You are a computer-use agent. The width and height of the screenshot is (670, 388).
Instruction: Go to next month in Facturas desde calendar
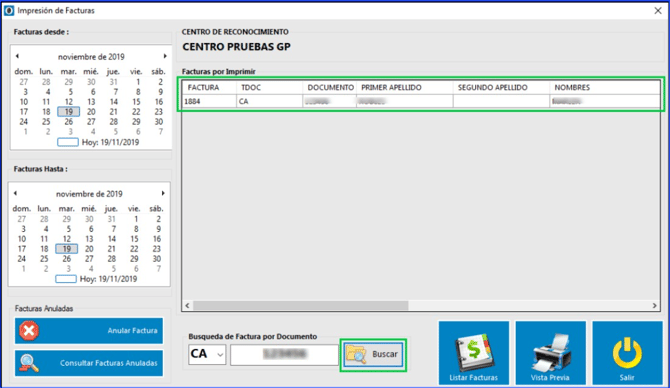point(165,56)
